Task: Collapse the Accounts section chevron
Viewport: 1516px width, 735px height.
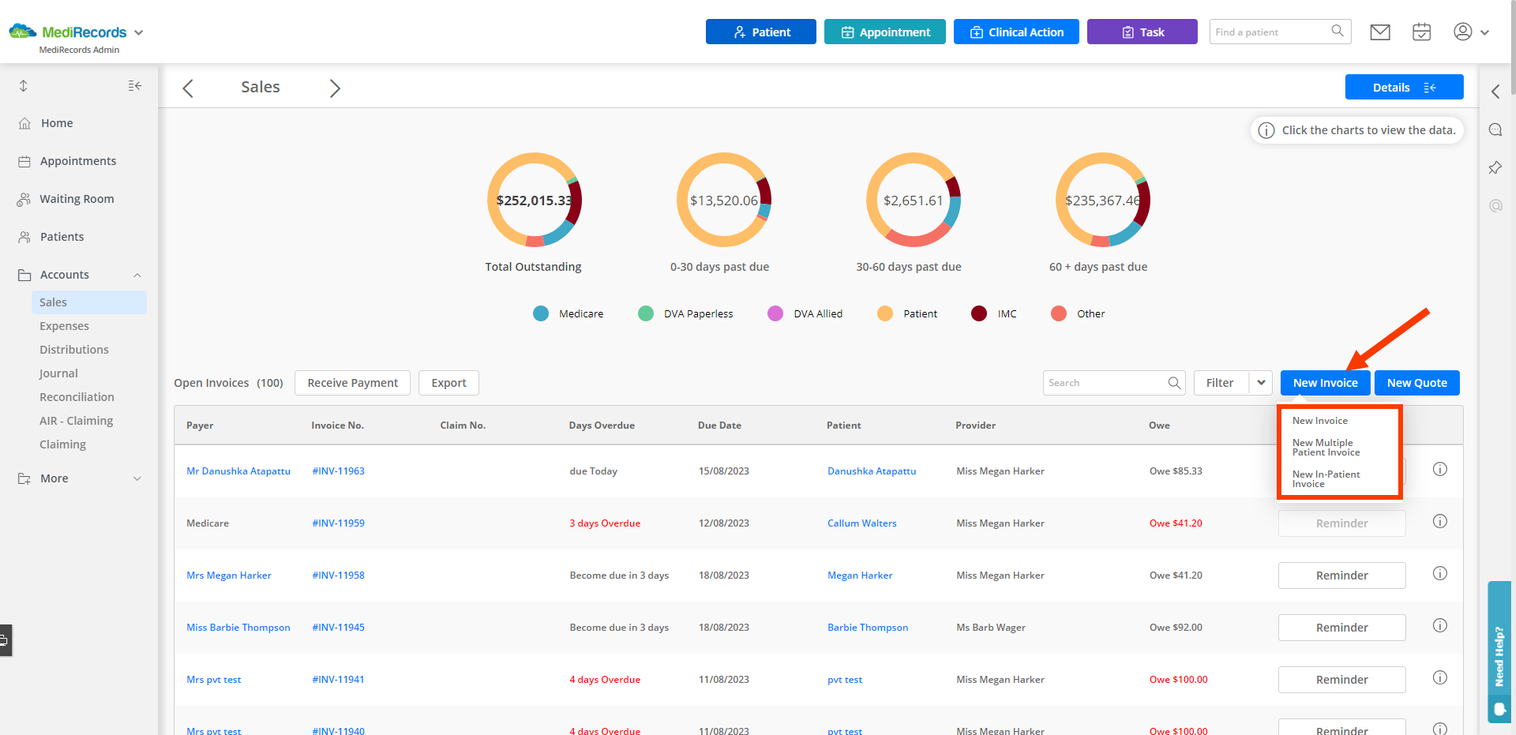Action: point(137,275)
